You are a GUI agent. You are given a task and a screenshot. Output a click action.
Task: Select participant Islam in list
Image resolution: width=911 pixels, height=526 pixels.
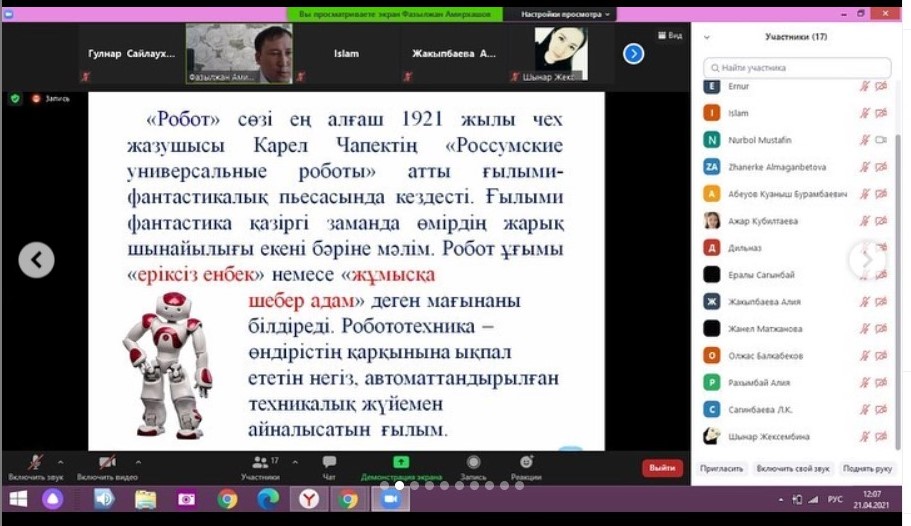coord(796,113)
